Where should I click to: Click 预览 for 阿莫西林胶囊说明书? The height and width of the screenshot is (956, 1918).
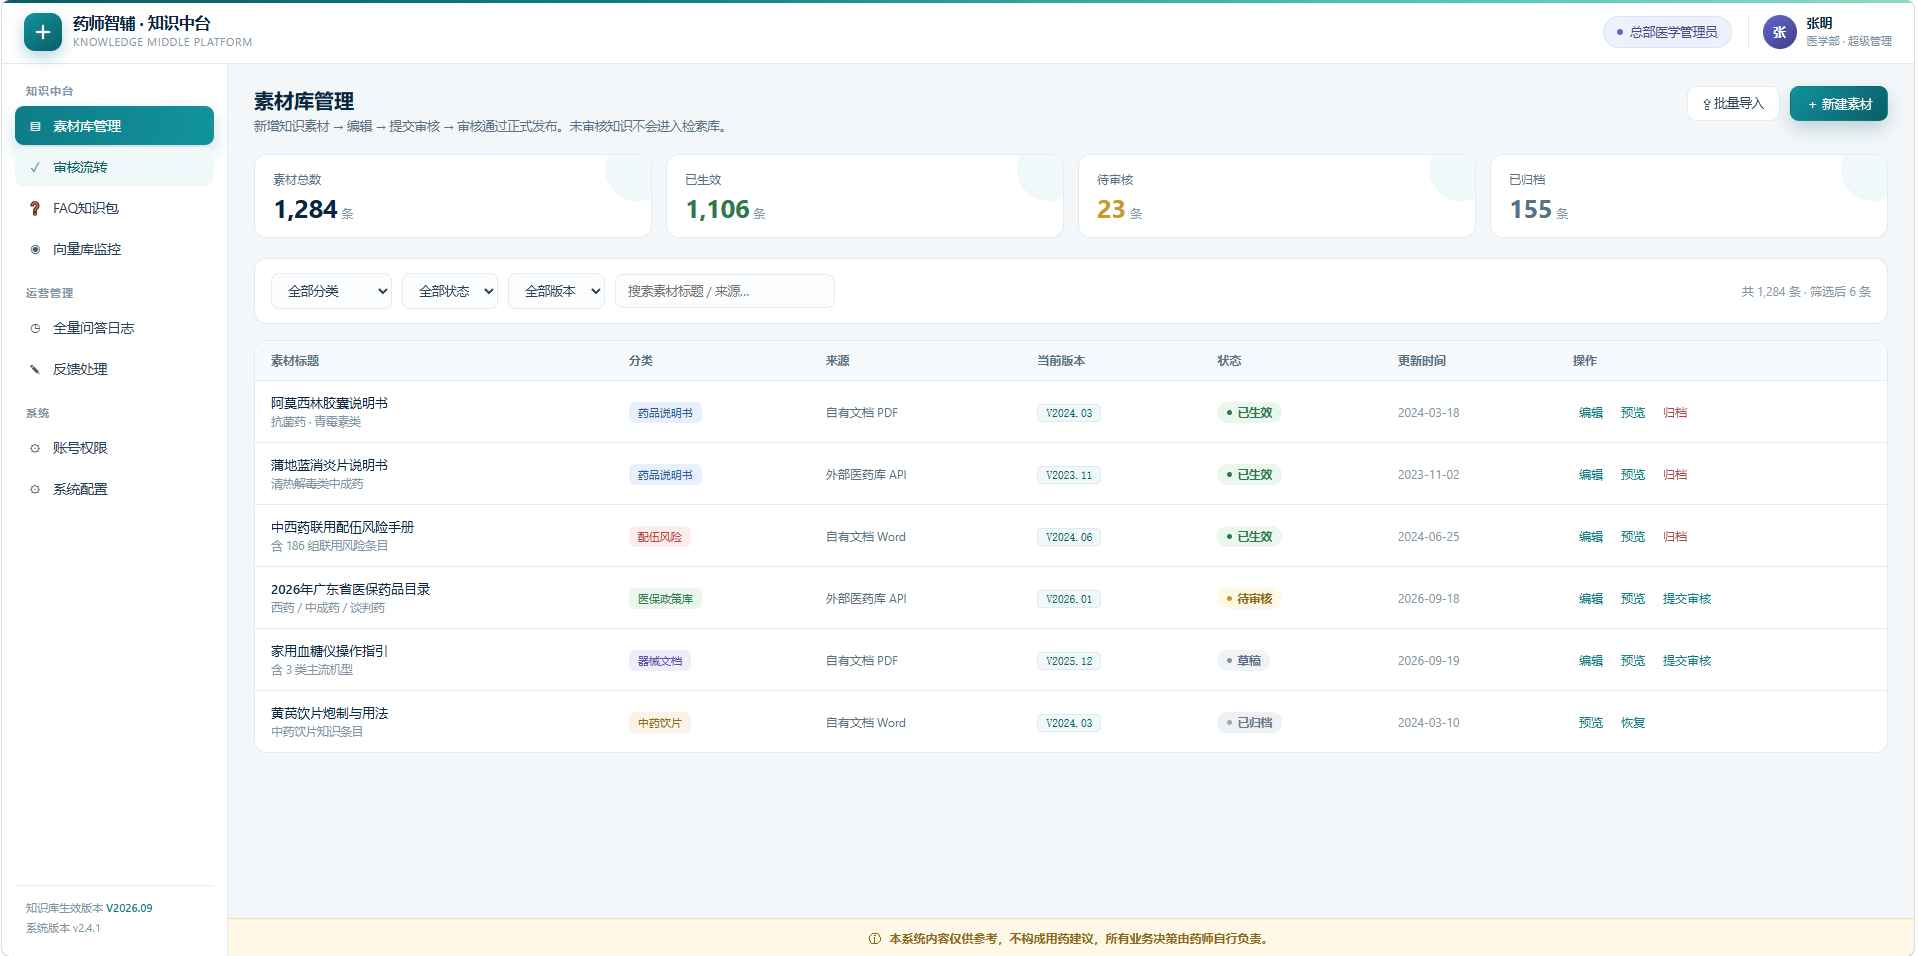pos(1632,413)
